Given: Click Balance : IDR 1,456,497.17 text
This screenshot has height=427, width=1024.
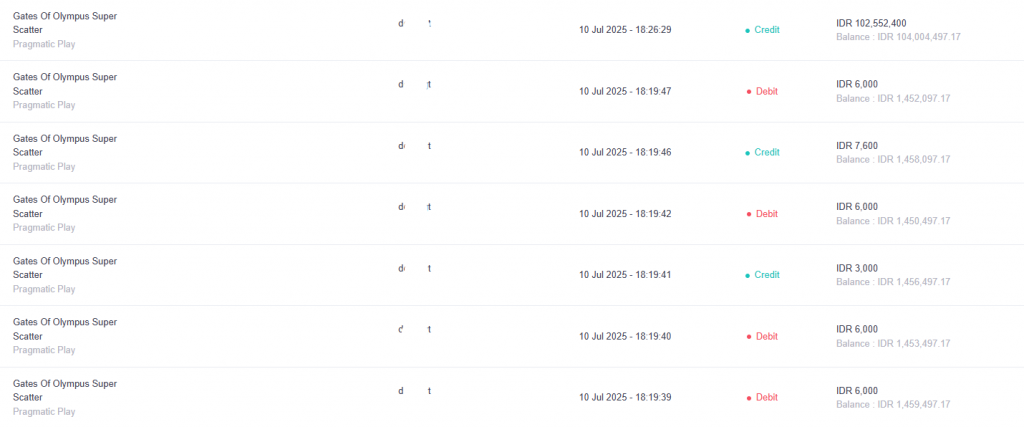Looking at the screenshot, I should [x=893, y=282].
